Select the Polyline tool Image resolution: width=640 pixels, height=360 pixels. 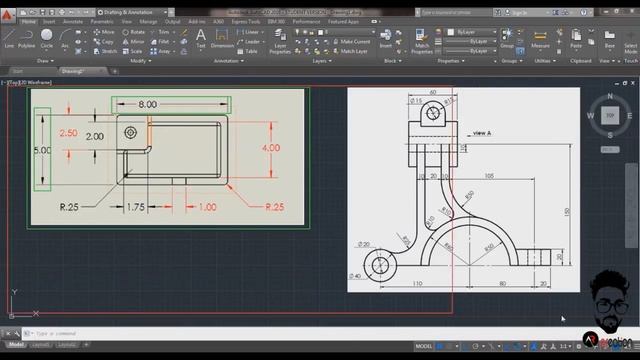pos(27,38)
